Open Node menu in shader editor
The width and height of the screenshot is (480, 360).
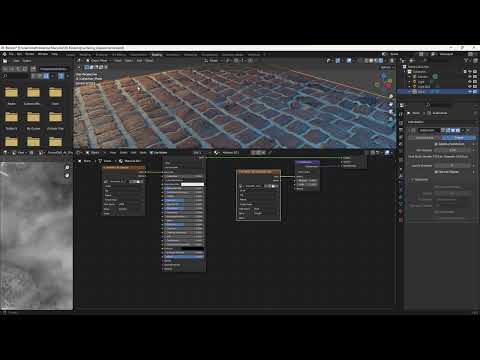click(x=143, y=153)
